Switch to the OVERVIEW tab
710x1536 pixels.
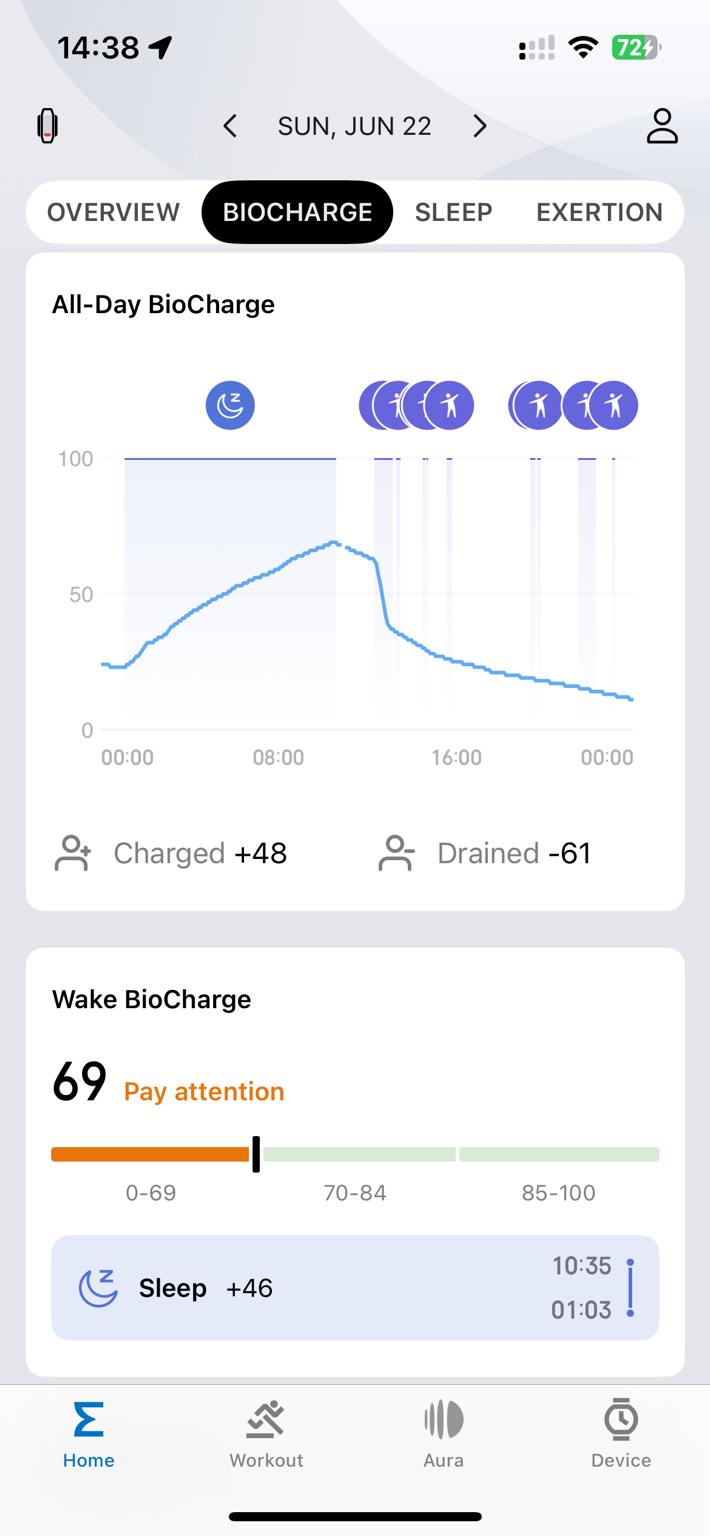point(113,212)
